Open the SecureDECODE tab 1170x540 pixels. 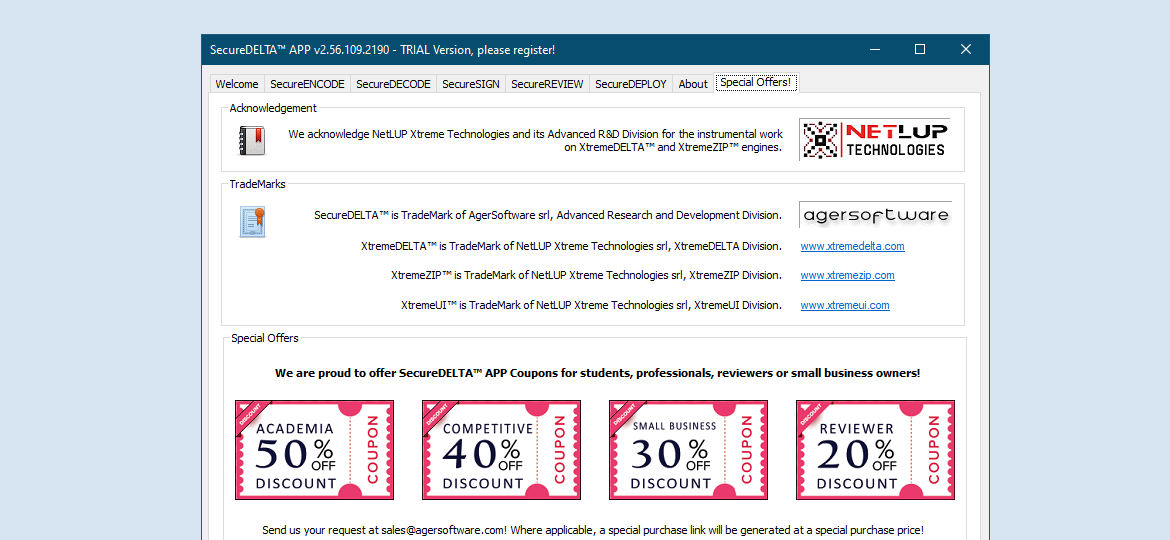[393, 84]
